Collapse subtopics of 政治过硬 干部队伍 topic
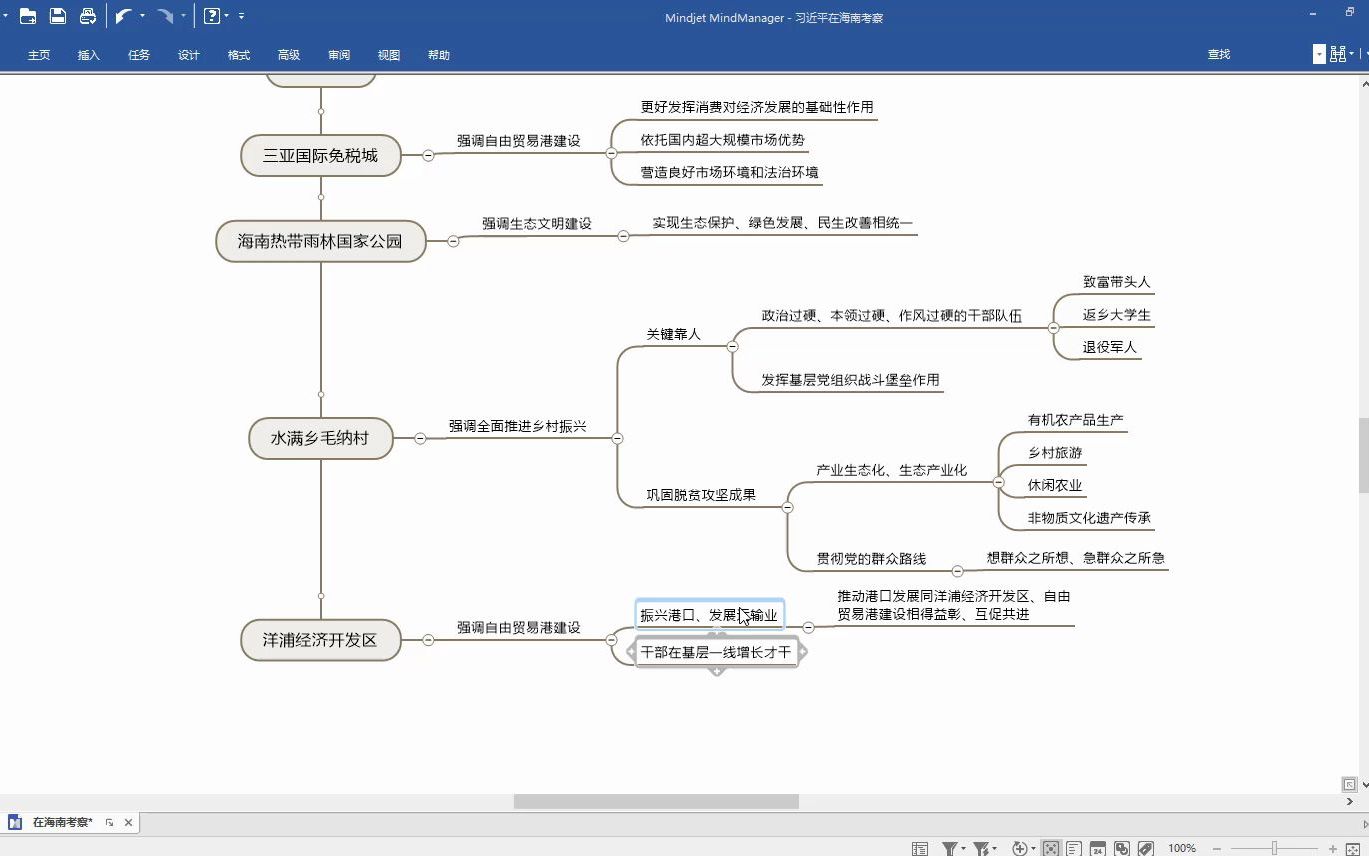 coord(1053,328)
